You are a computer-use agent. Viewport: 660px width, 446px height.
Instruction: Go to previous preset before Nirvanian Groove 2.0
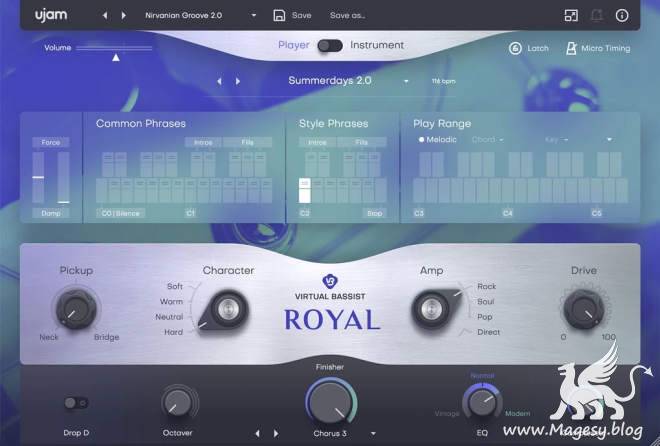[x=105, y=16]
